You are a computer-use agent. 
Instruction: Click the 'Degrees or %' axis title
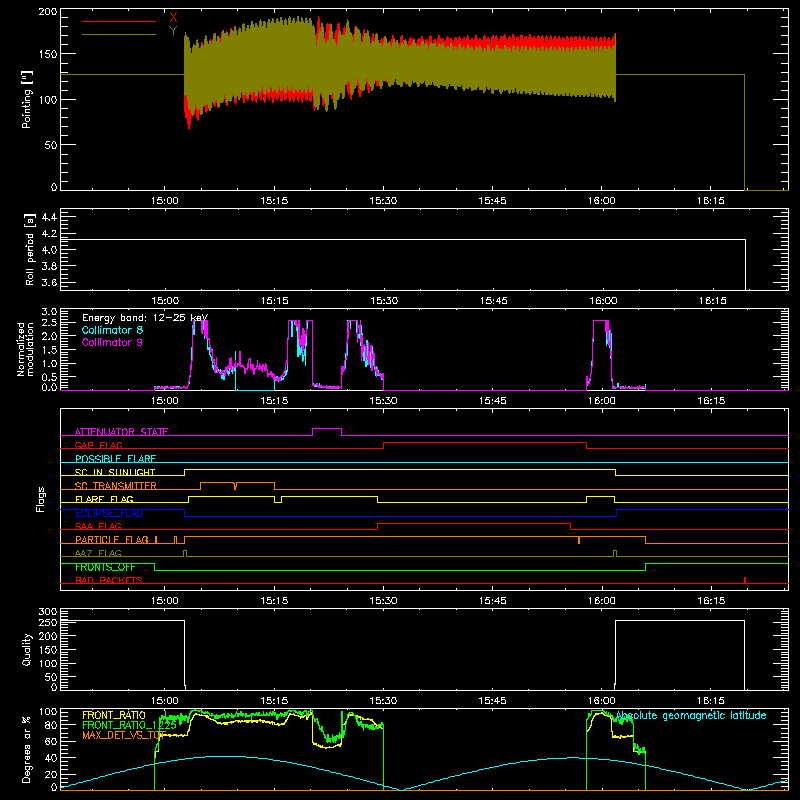tap(27, 749)
